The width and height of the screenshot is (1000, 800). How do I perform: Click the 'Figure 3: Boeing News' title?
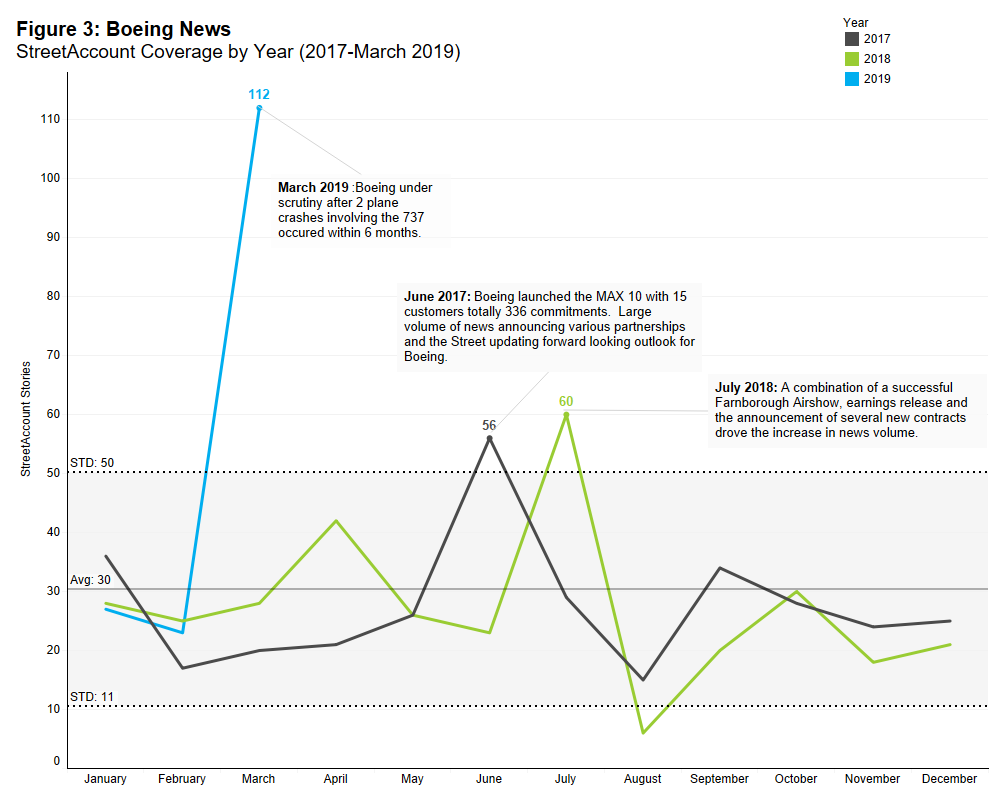pyautogui.click(x=124, y=29)
